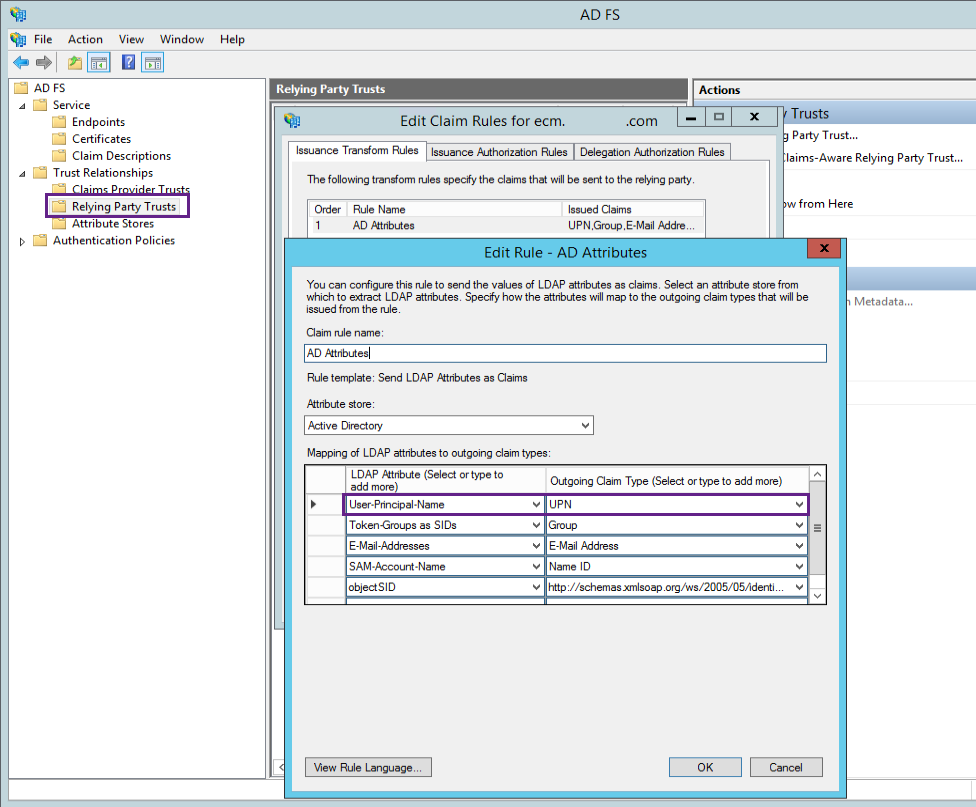Open the File menu

[43, 39]
